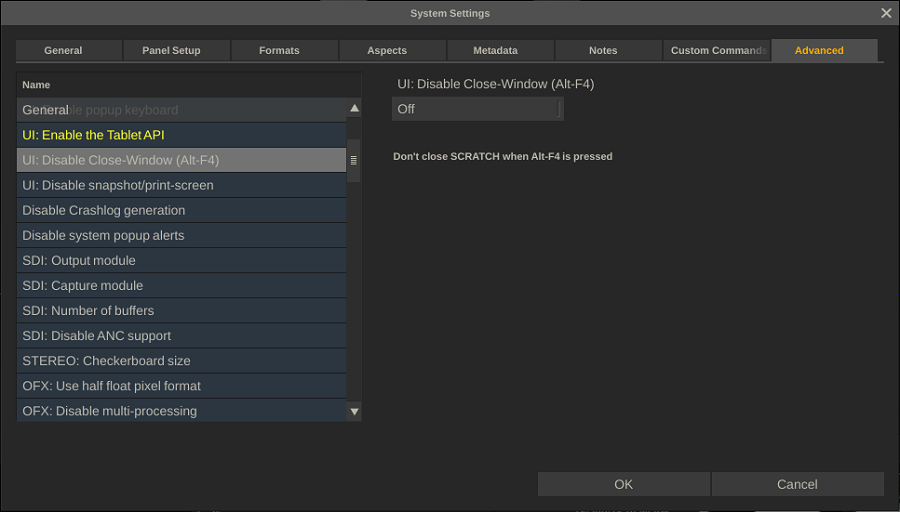The height and width of the screenshot is (512, 900).
Task: Click the settings list scrollbar thumb
Action: pos(353,160)
